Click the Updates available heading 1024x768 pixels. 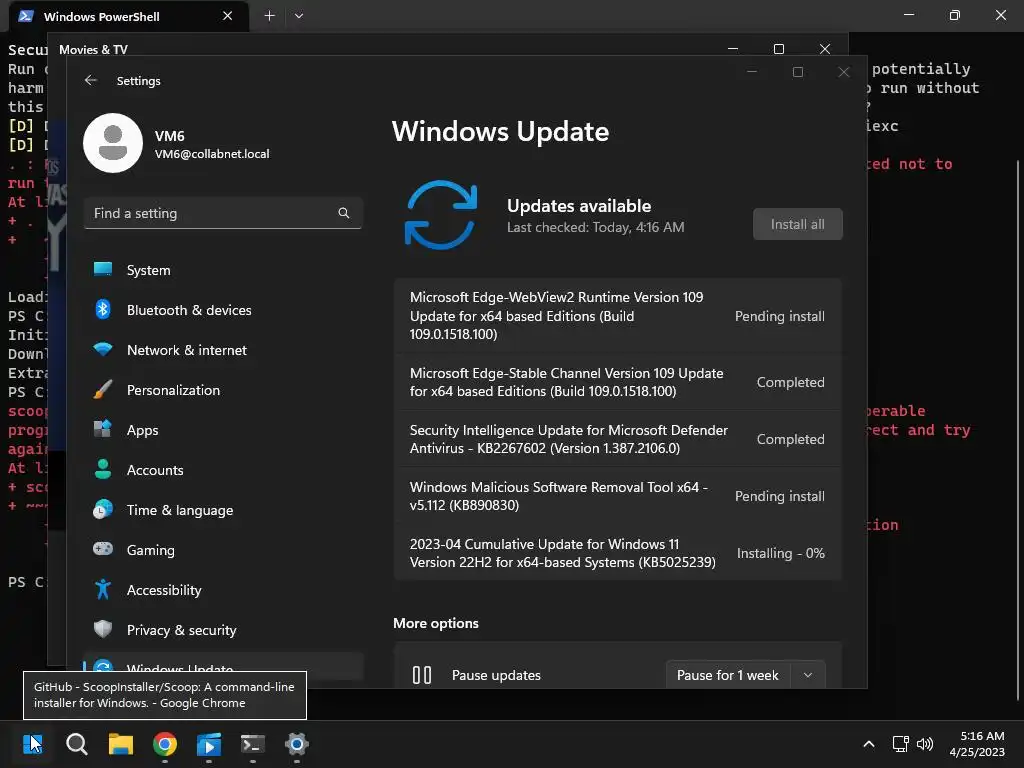(579, 206)
